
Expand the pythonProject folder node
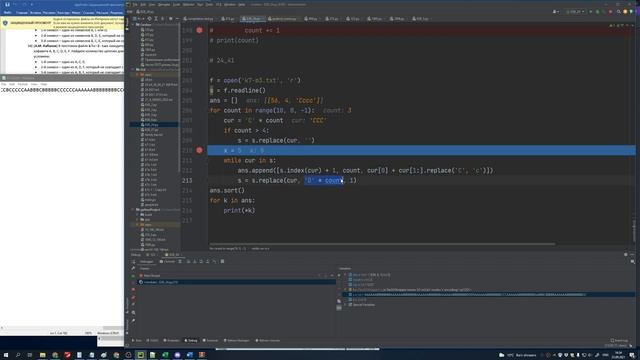point(133,209)
